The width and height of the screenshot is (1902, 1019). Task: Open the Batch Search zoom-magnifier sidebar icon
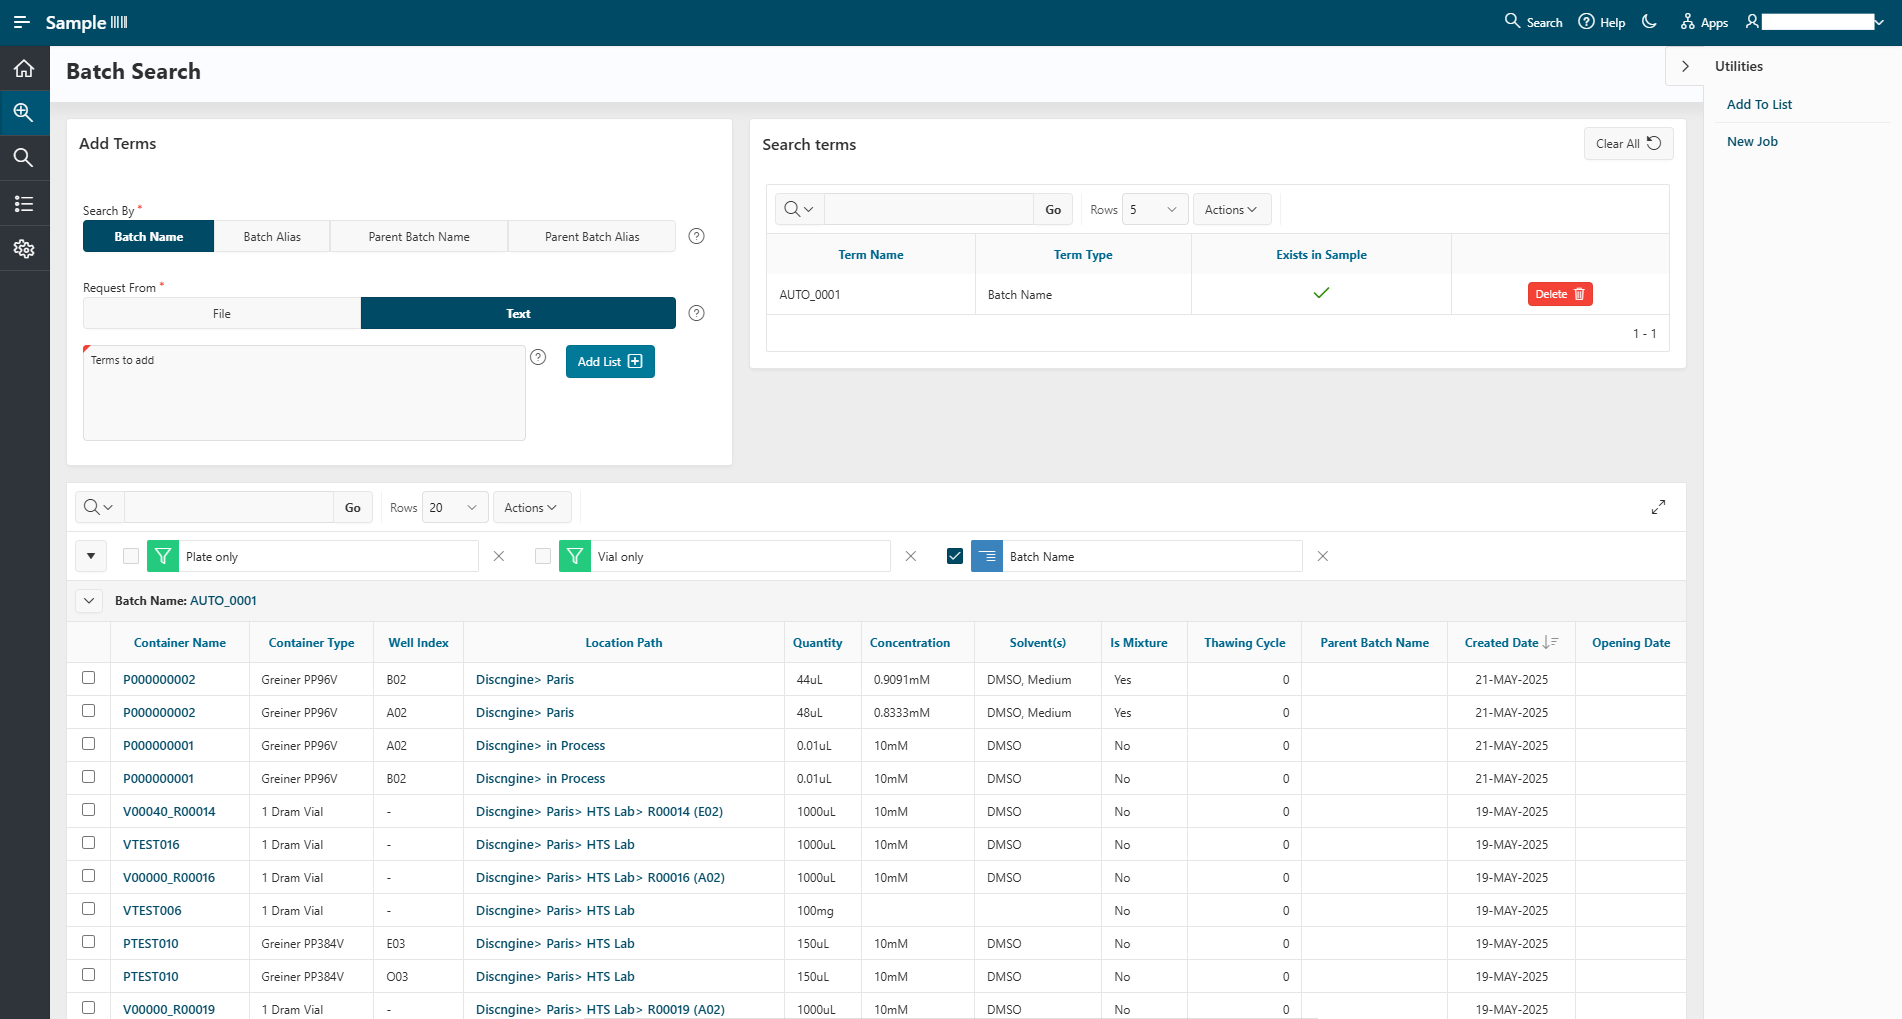click(x=24, y=113)
